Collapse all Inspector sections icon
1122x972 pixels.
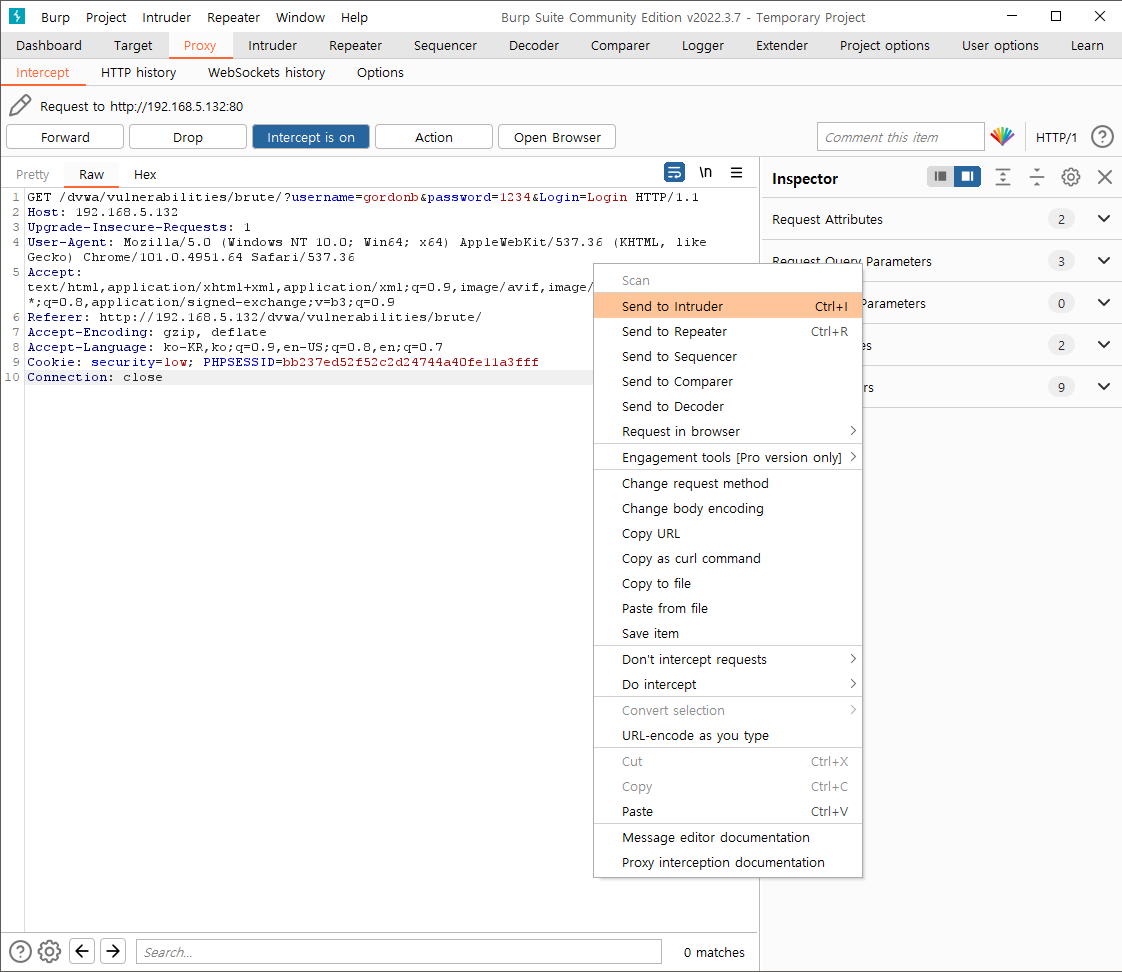pyautogui.click(x=1036, y=177)
